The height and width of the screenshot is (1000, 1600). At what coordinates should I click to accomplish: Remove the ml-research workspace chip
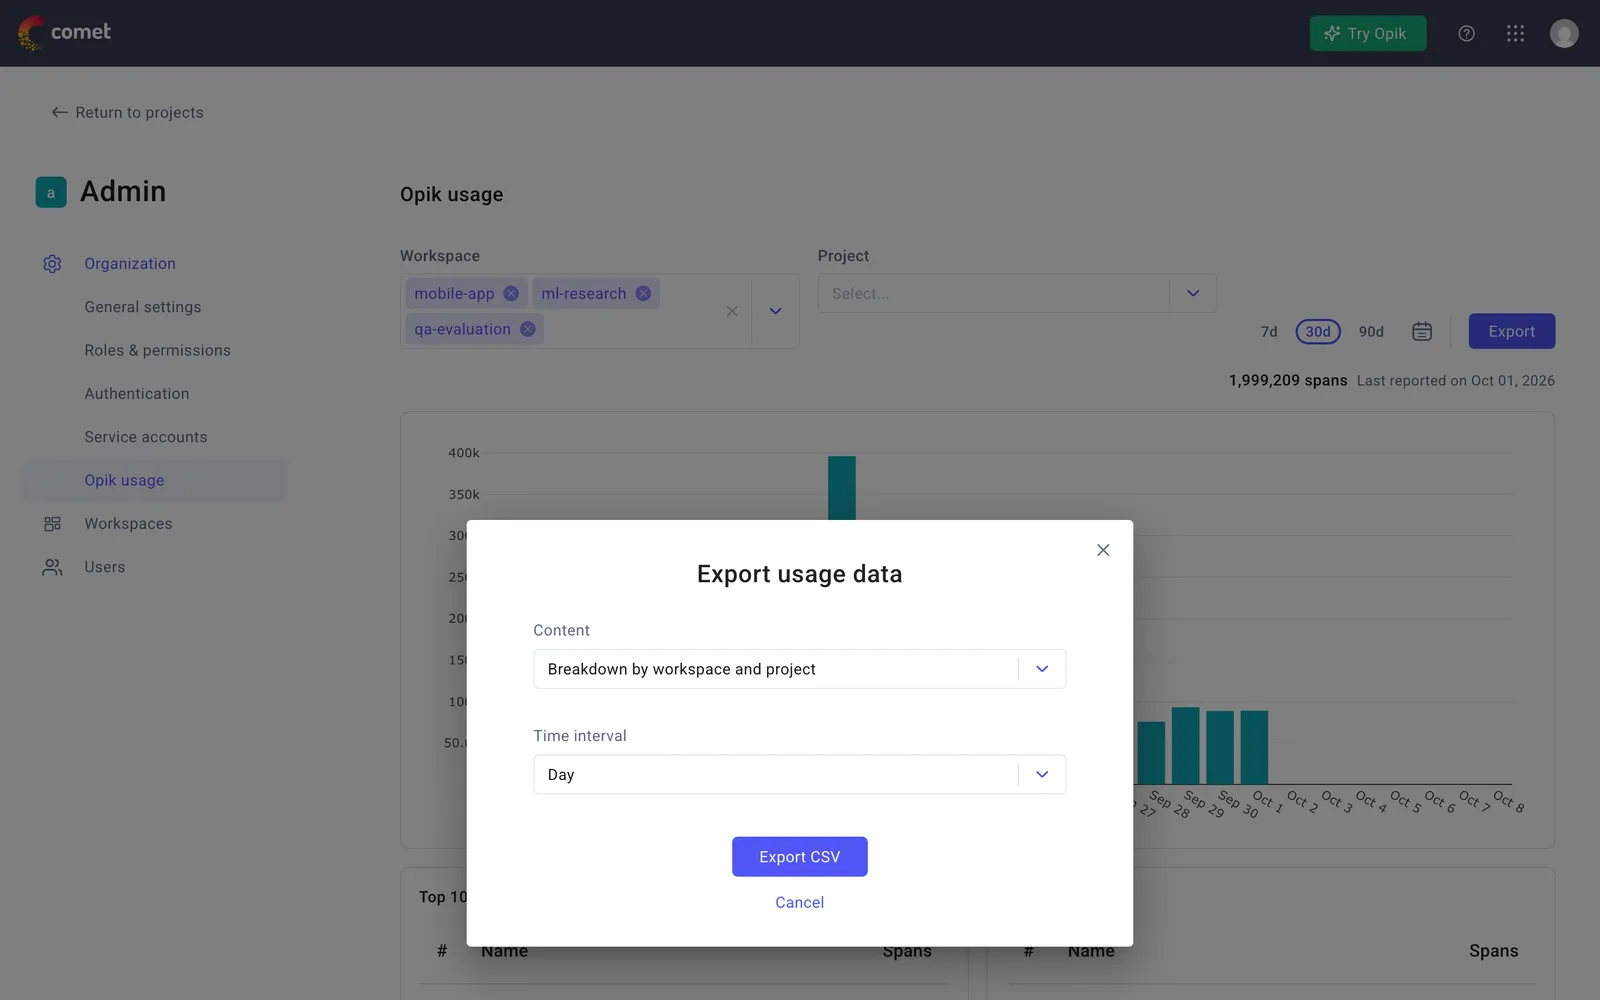(643, 293)
